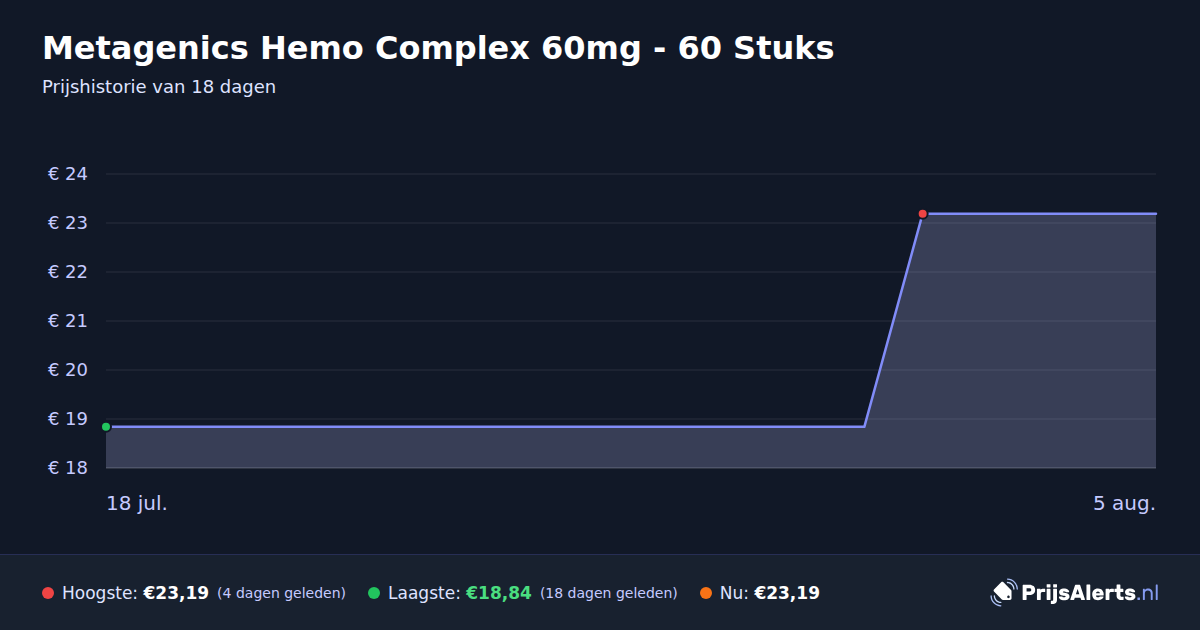Viewport: 1200px width, 630px height.
Task: Click the € 18 axis label
Action: point(68,468)
